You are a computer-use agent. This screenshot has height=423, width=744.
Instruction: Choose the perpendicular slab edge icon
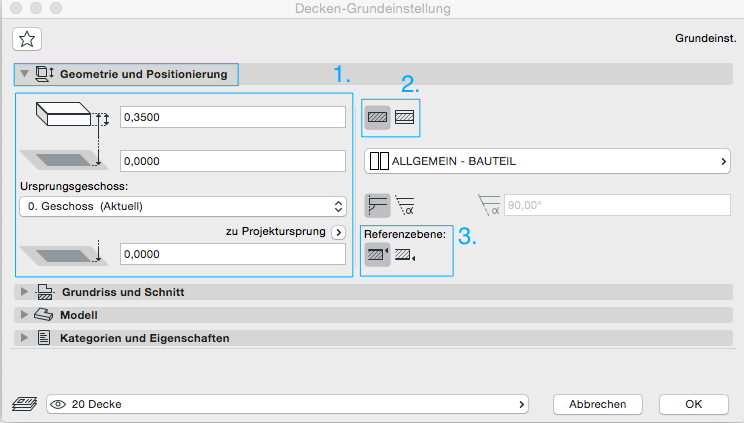click(378, 205)
